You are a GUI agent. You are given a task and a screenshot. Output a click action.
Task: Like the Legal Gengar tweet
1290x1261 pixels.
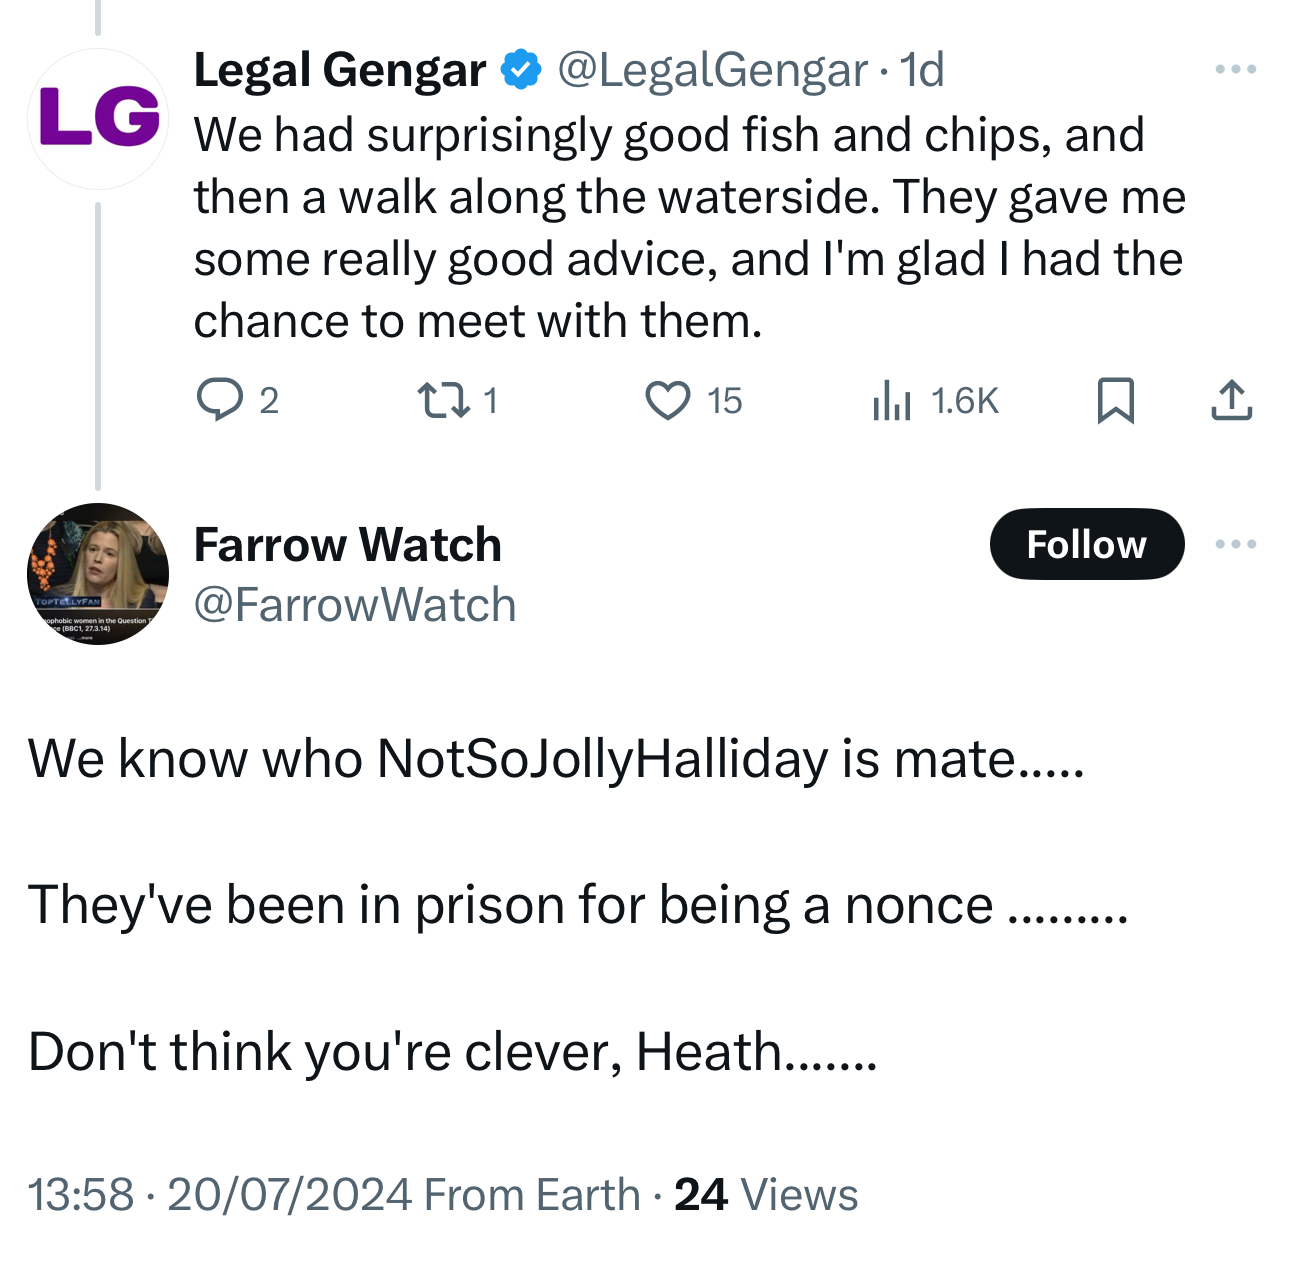(667, 400)
